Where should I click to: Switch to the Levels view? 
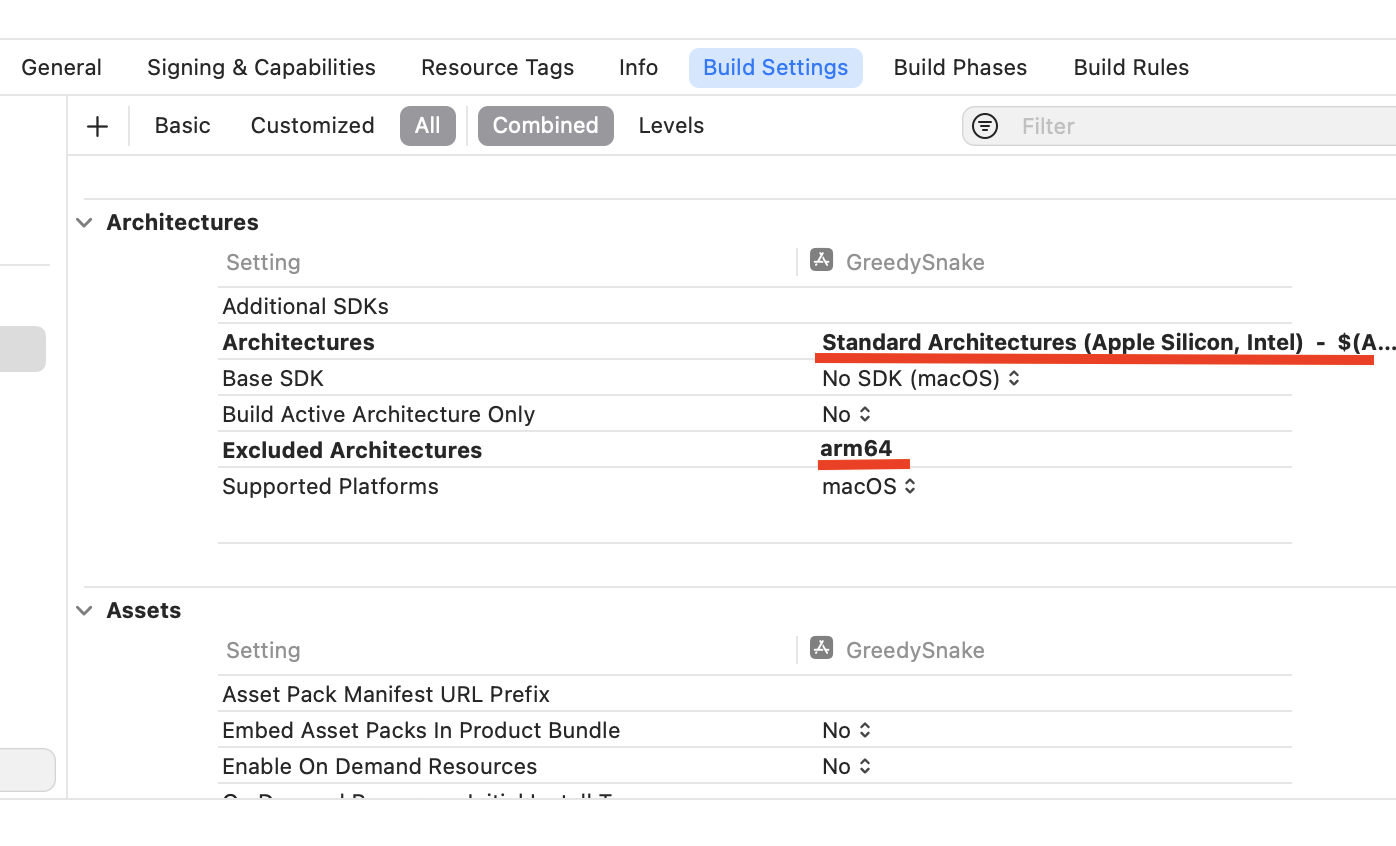[x=671, y=125]
